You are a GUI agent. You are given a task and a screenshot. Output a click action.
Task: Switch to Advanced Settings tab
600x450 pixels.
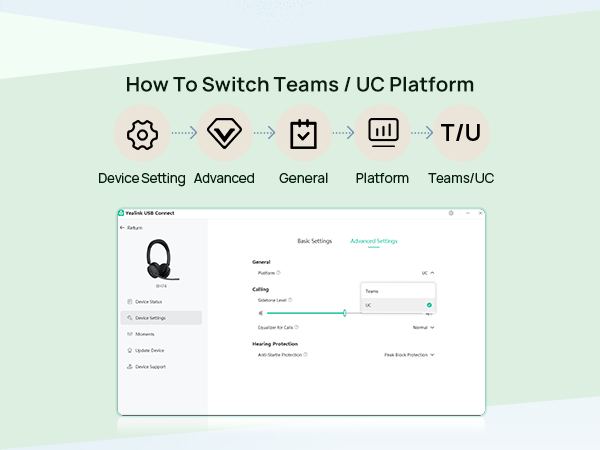coord(374,241)
